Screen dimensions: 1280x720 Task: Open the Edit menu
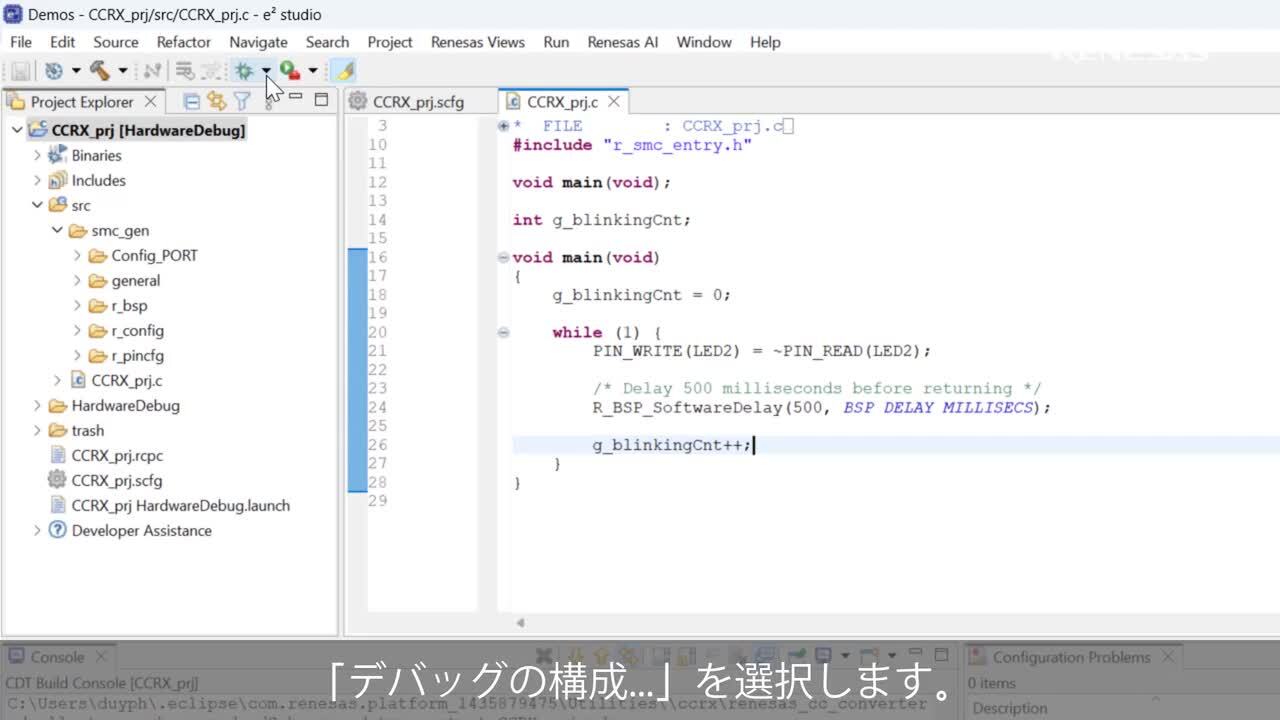tap(62, 42)
